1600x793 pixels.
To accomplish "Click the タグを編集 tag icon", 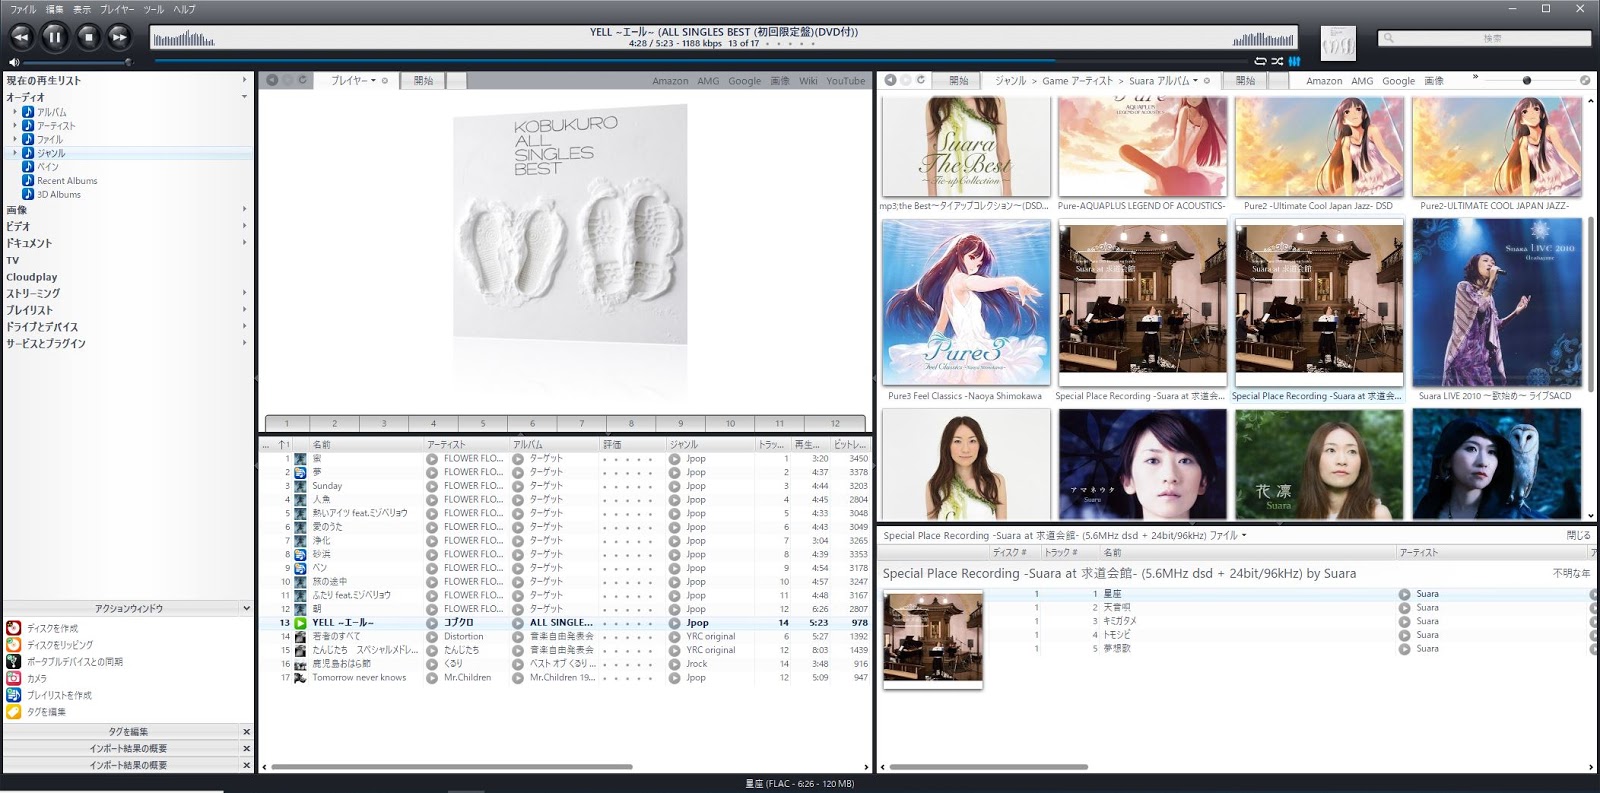I will coord(13,712).
